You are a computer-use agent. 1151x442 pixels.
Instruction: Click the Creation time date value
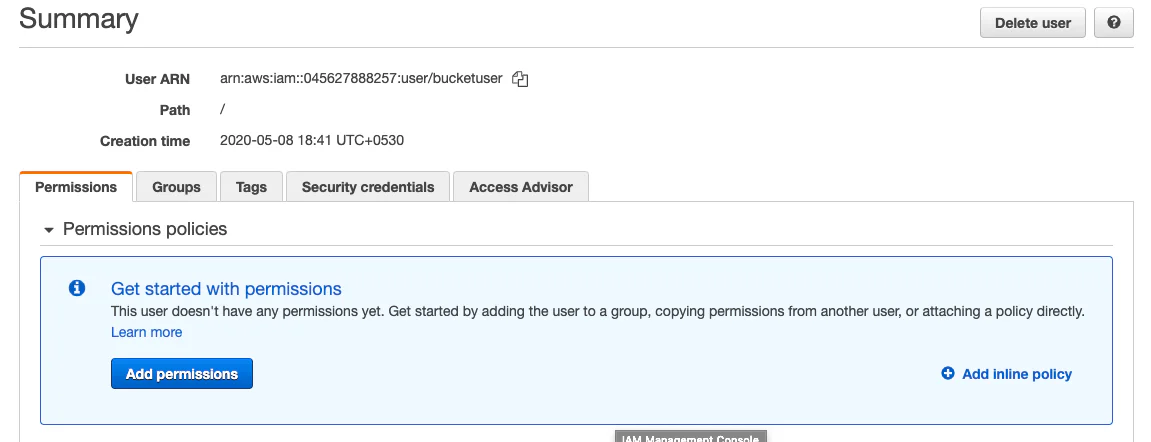coord(312,140)
